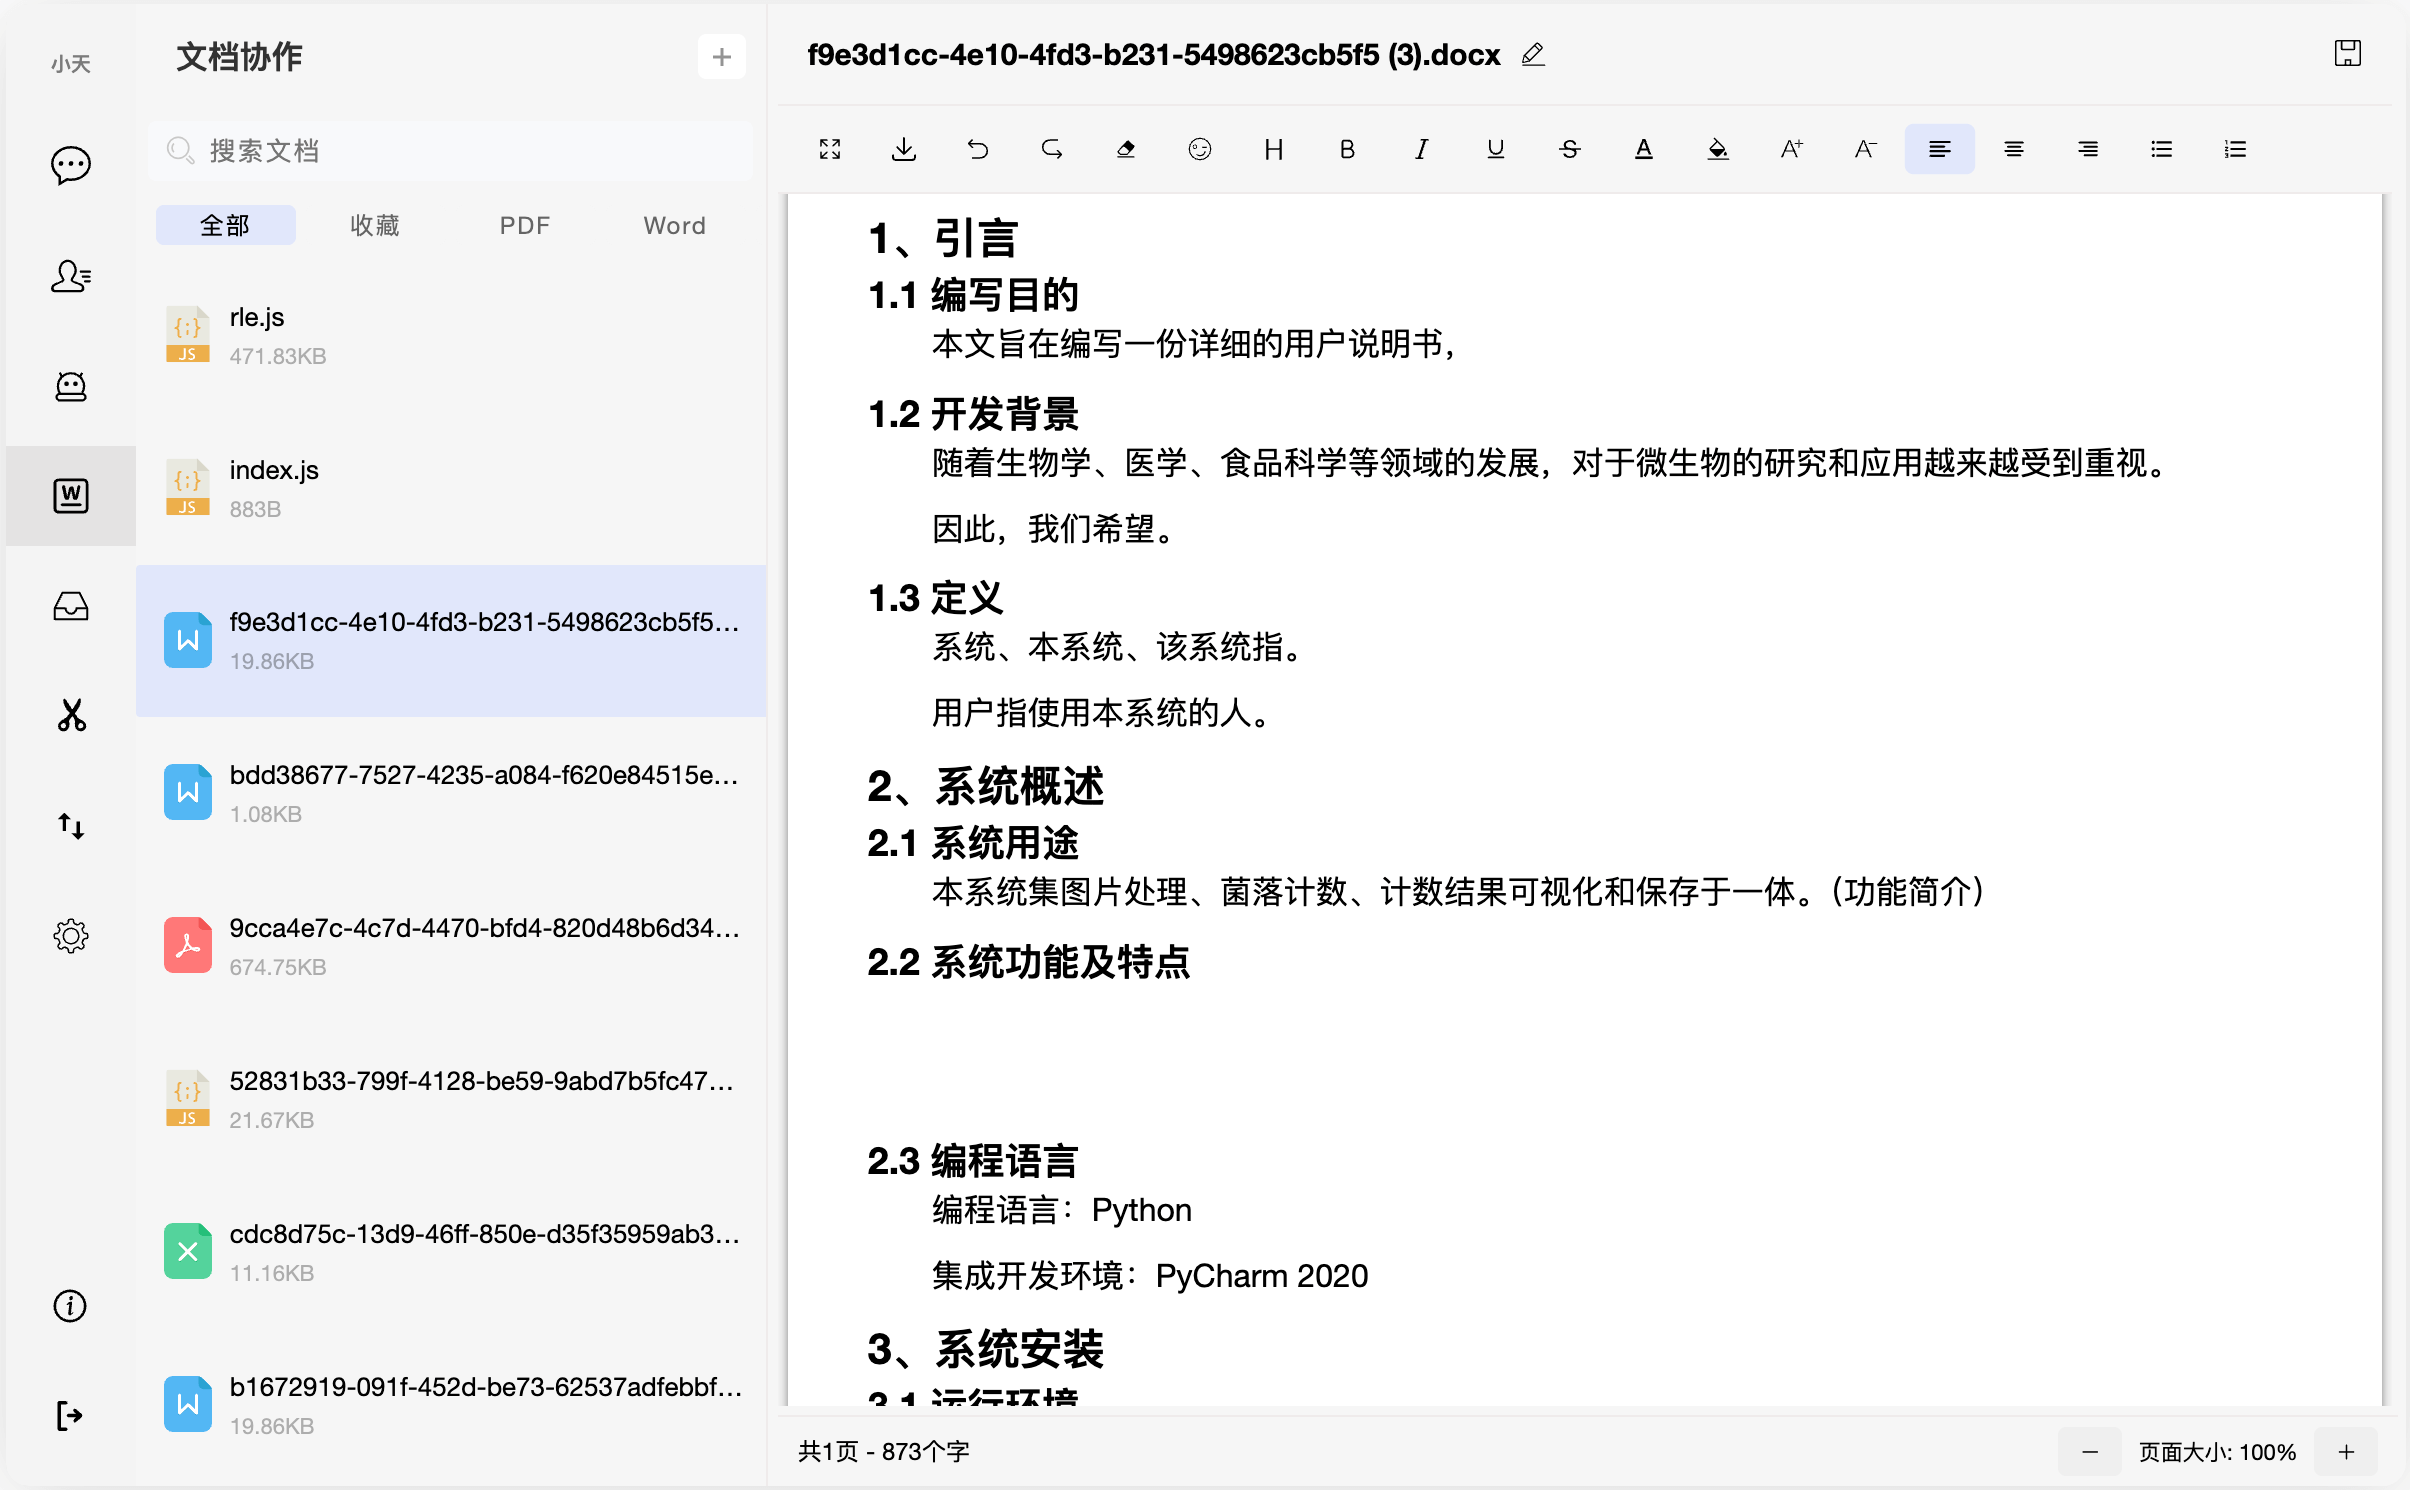Toggle strikethrough formatting button
This screenshot has width=2410, height=1490.
click(x=1570, y=150)
